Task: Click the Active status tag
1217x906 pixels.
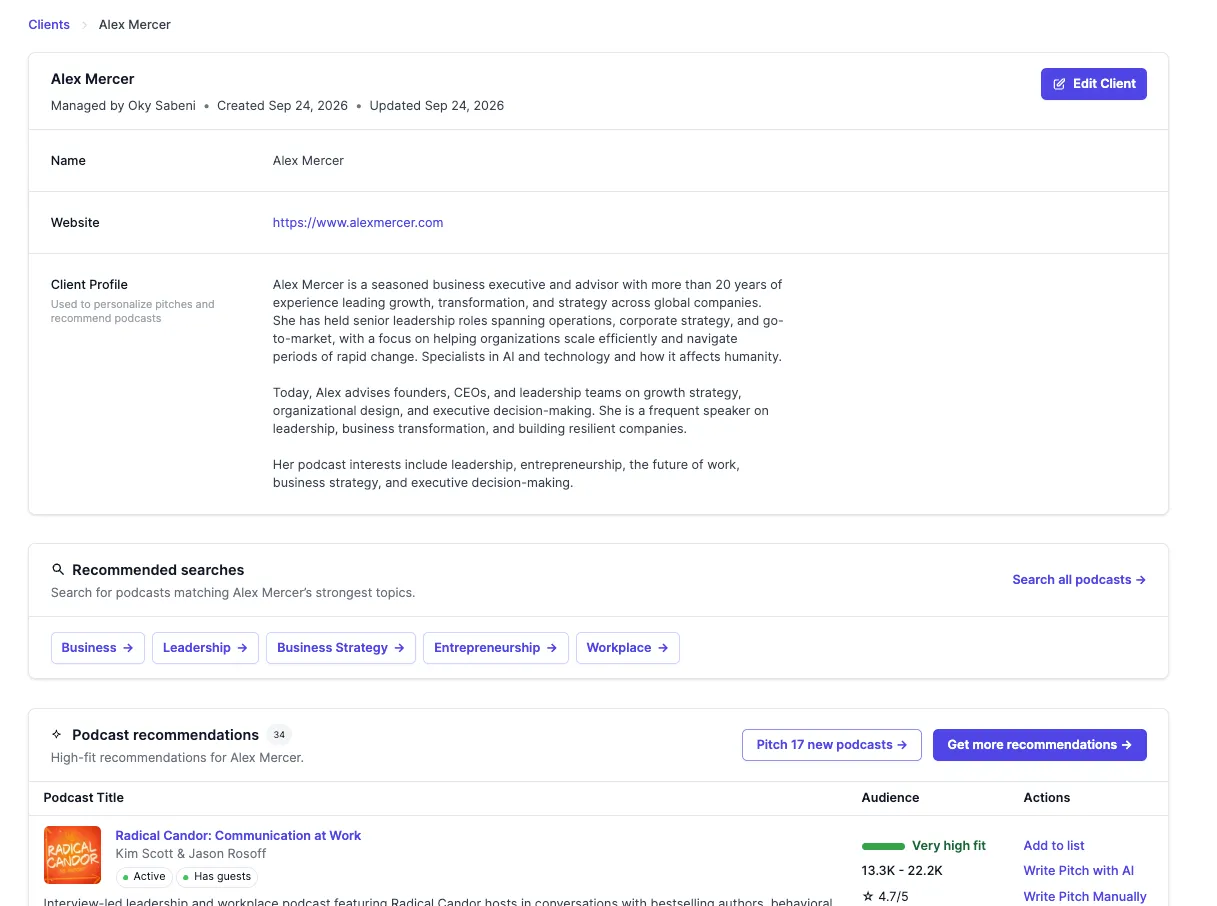Action: click(144, 877)
